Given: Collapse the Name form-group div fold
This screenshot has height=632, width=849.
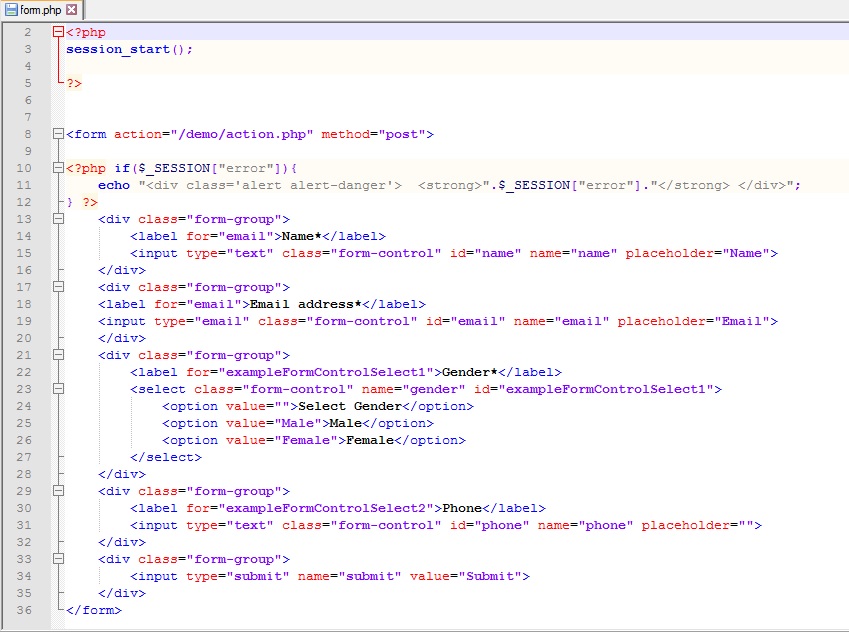Looking at the screenshot, I should click(x=58, y=219).
